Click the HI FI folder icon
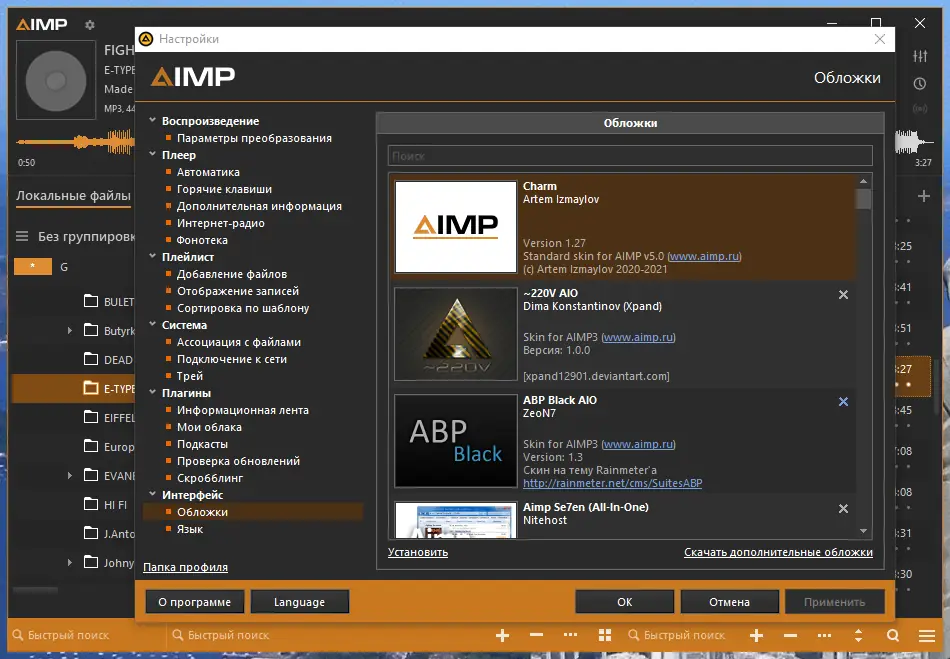Screen dimensions: 950x659 [91, 504]
